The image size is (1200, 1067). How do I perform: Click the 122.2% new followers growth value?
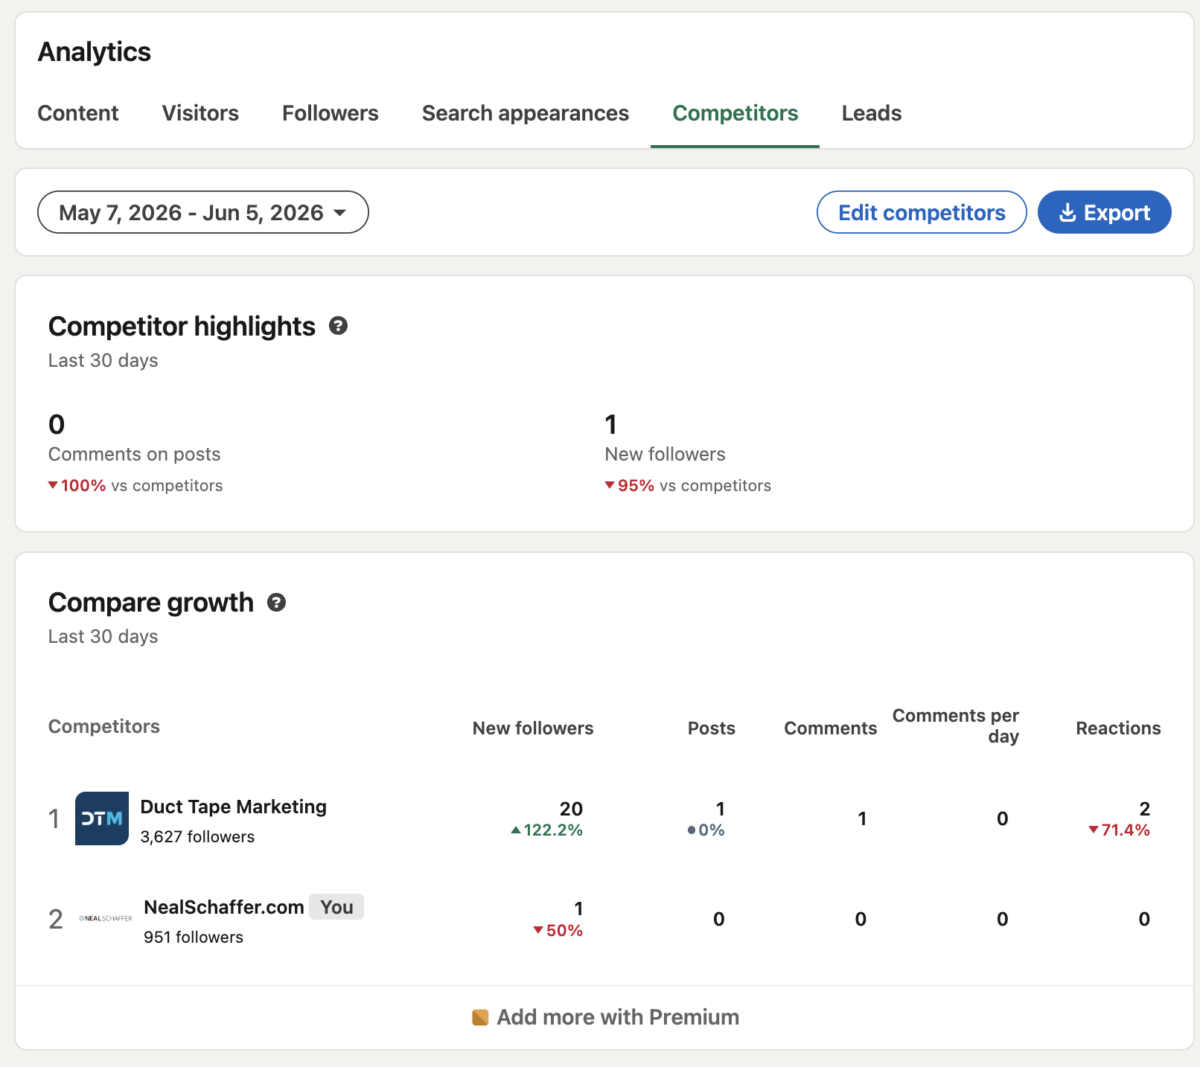point(546,830)
